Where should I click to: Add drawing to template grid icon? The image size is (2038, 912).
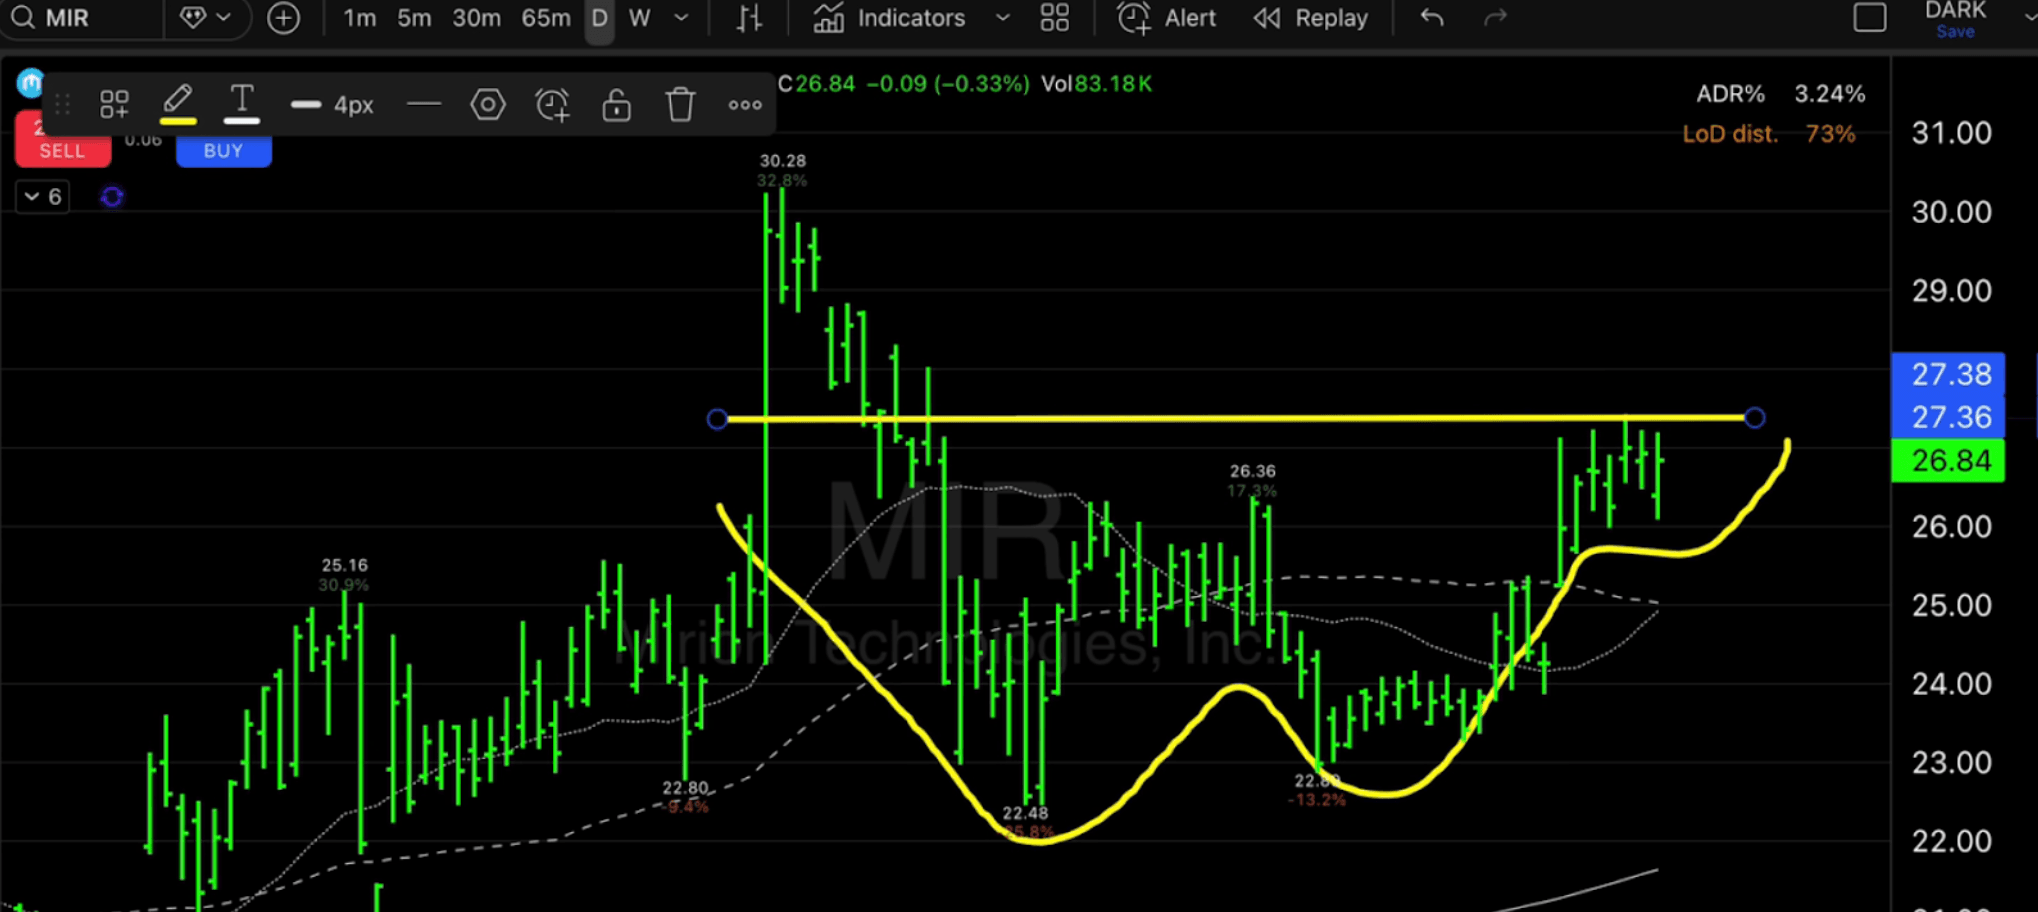(114, 105)
